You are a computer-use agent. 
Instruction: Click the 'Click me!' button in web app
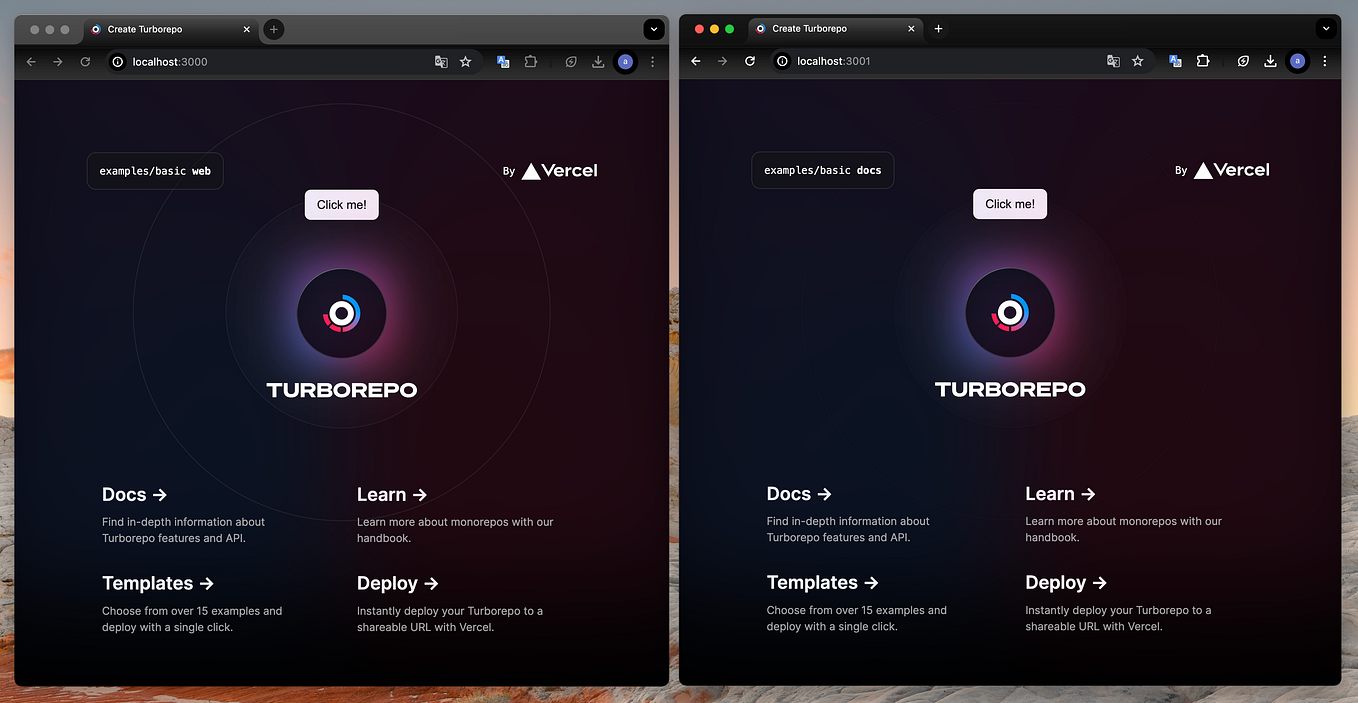[x=342, y=205]
